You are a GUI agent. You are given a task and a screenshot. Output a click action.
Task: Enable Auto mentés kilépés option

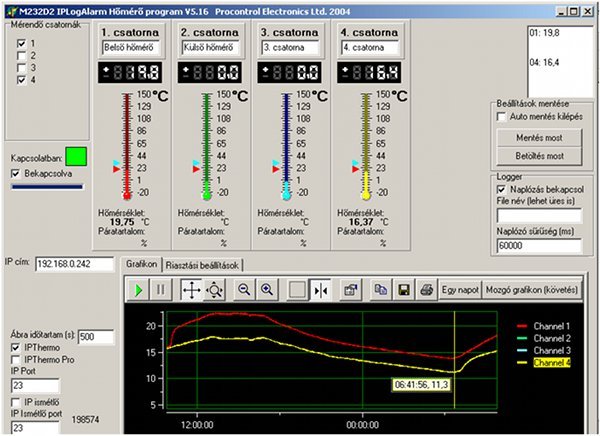click(x=501, y=116)
